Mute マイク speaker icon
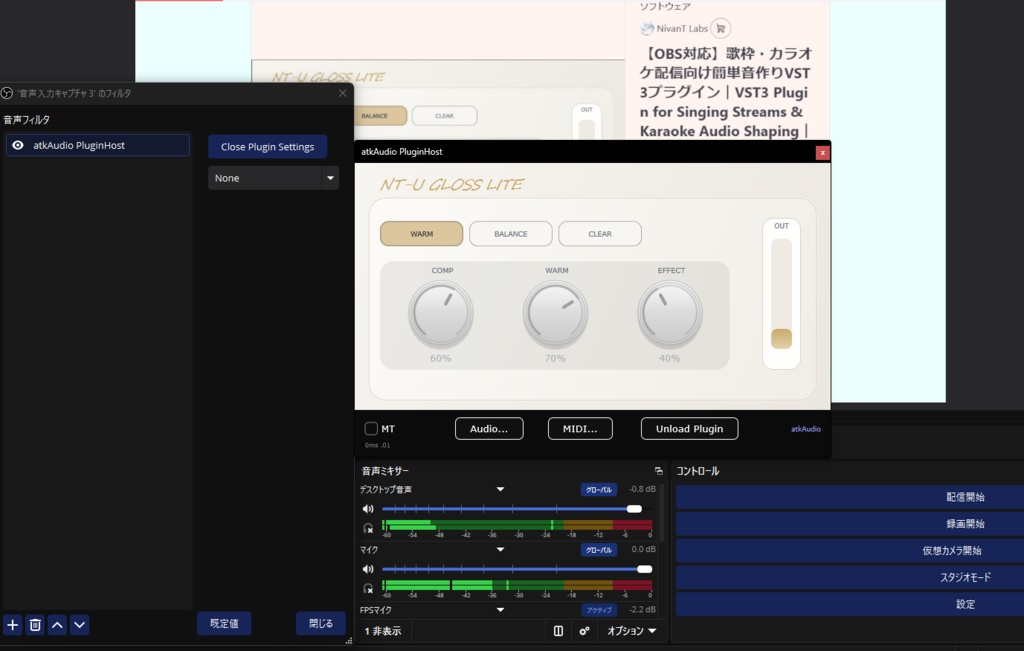 click(368, 569)
